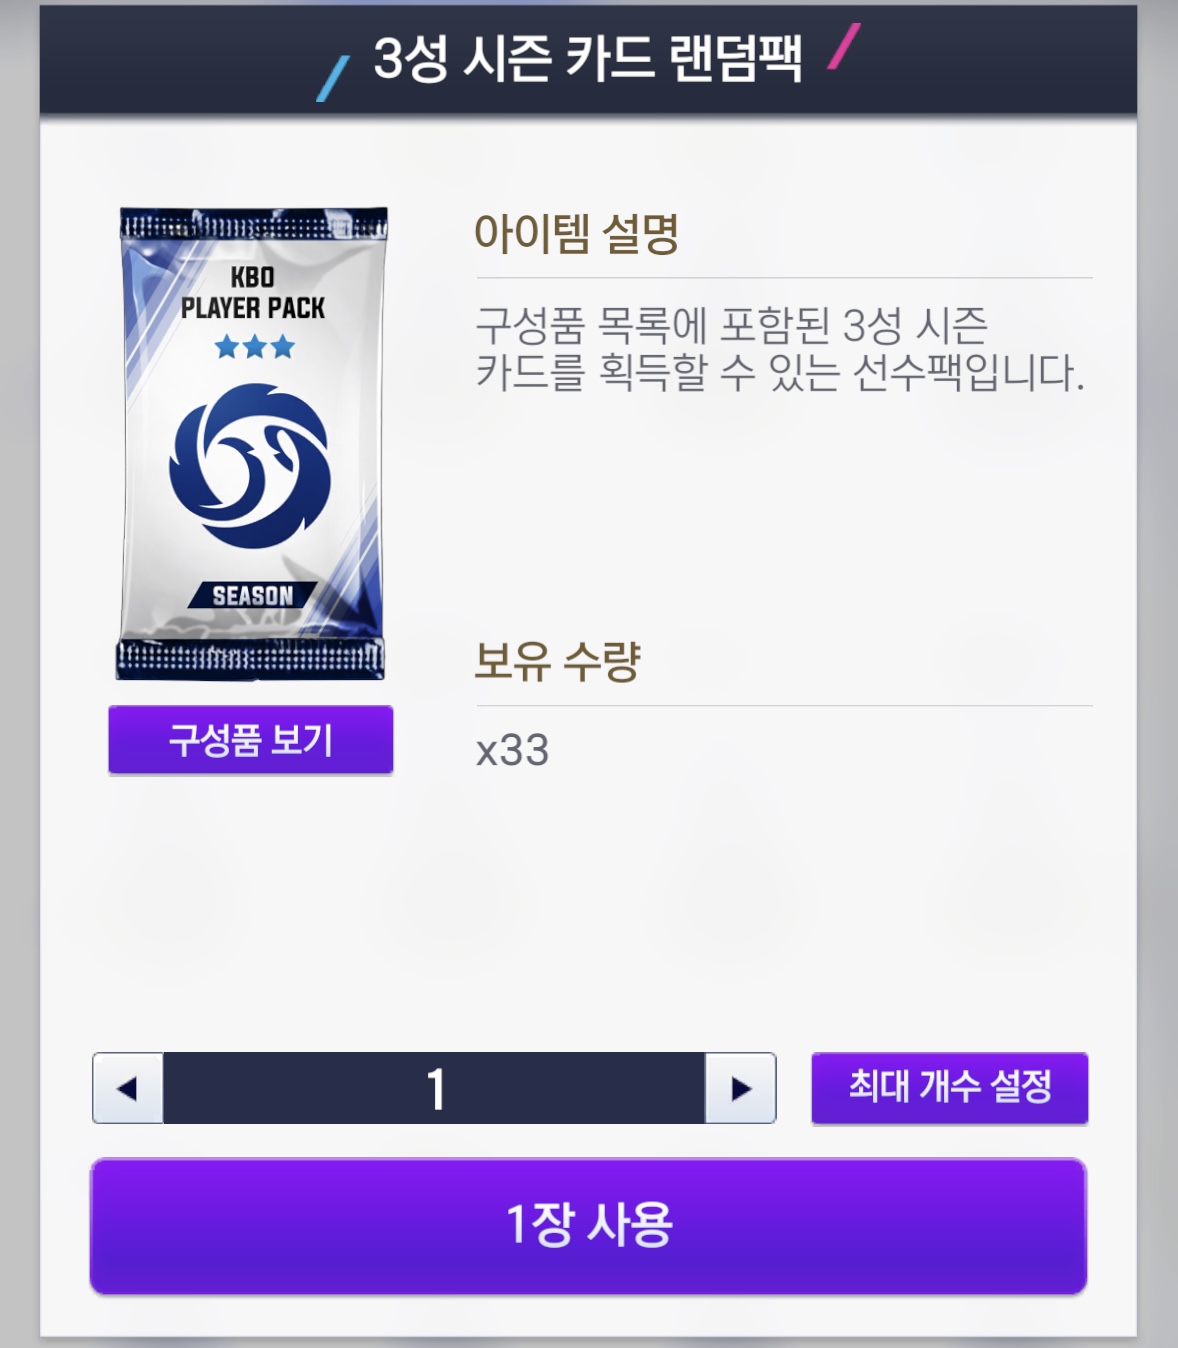Click the 아이템 설명 heading
1178x1348 pixels.
click(577, 234)
